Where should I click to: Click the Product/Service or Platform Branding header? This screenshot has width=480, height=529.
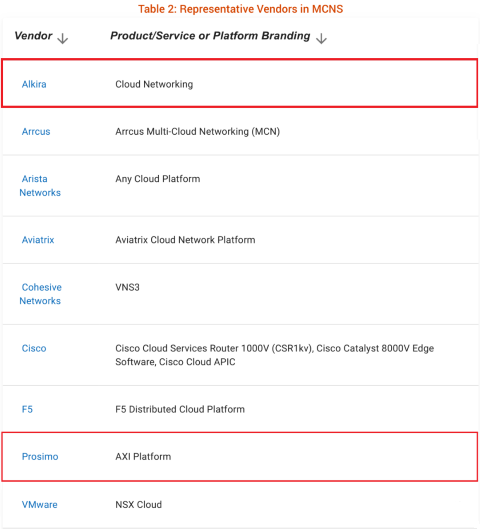click(210, 35)
